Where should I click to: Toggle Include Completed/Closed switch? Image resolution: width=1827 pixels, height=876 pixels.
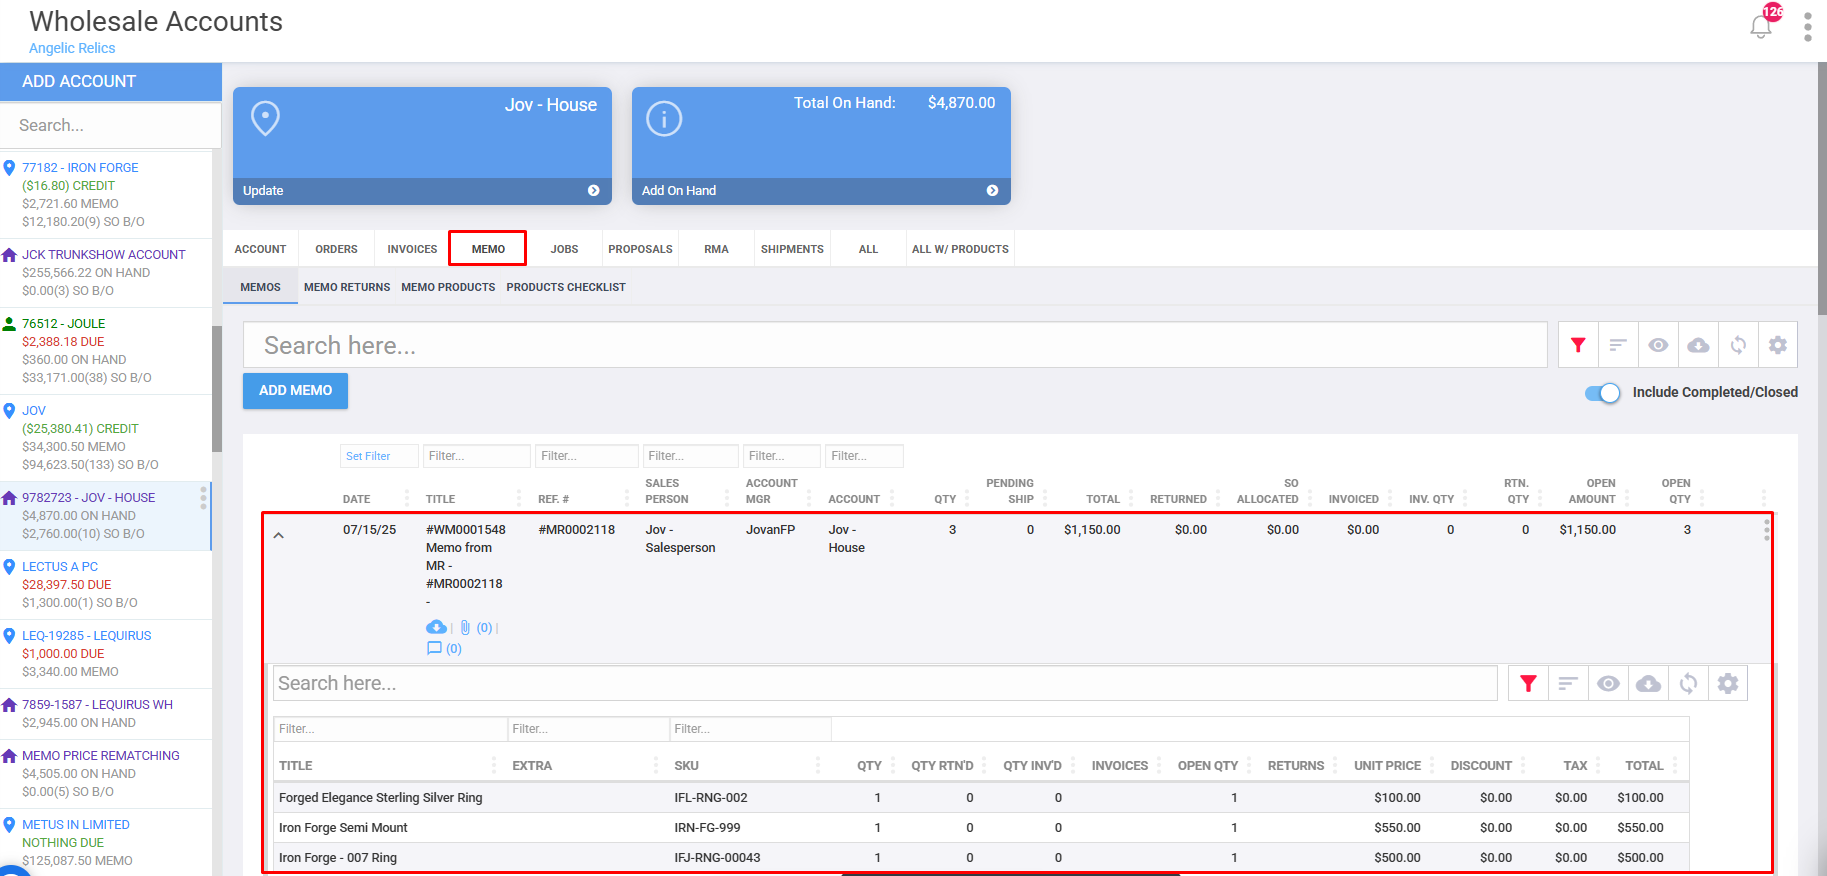[1602, 393]
